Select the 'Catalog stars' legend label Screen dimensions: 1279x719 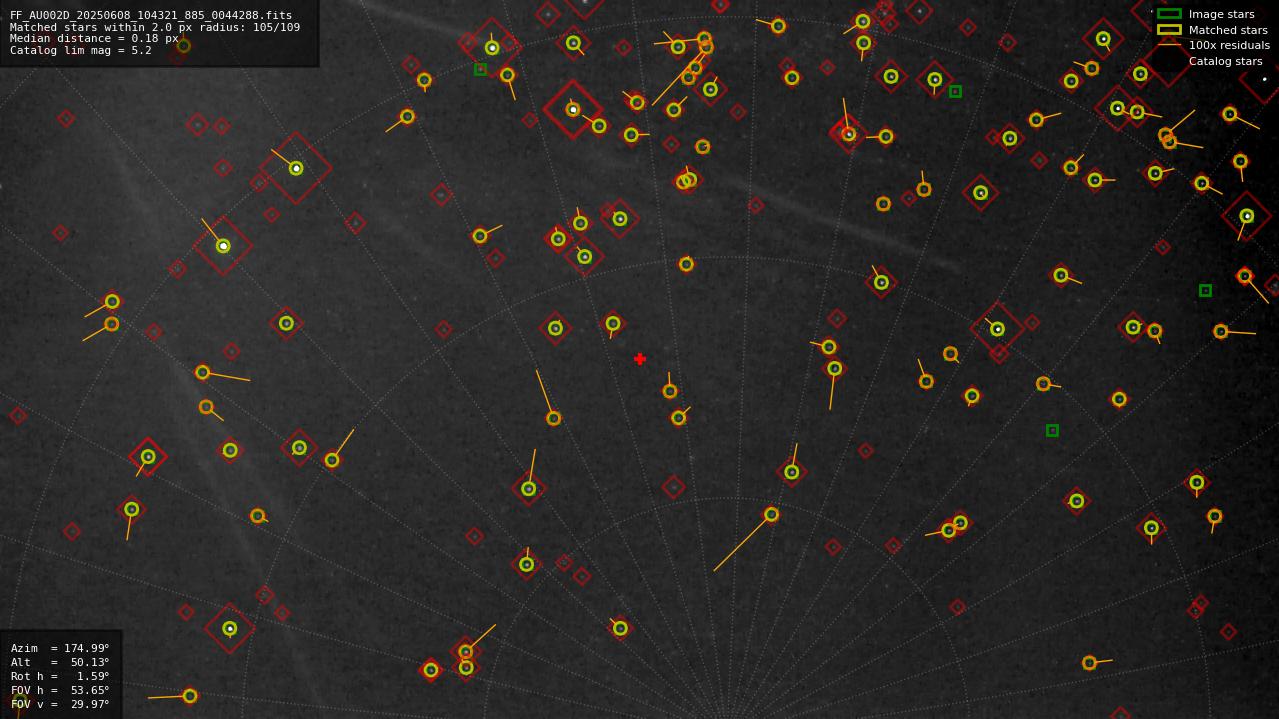[1225, 61]
